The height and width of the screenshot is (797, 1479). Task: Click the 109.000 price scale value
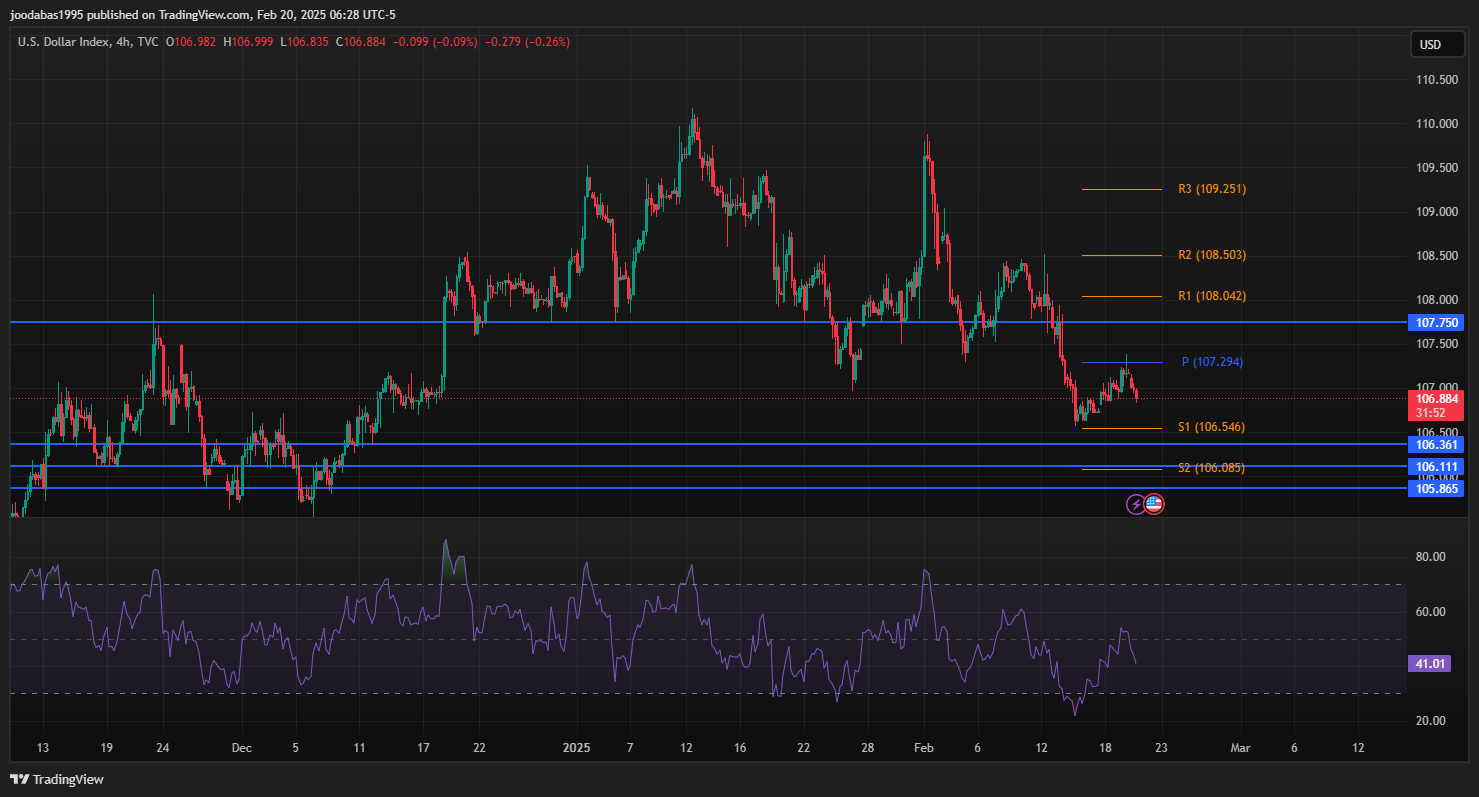1435,212
